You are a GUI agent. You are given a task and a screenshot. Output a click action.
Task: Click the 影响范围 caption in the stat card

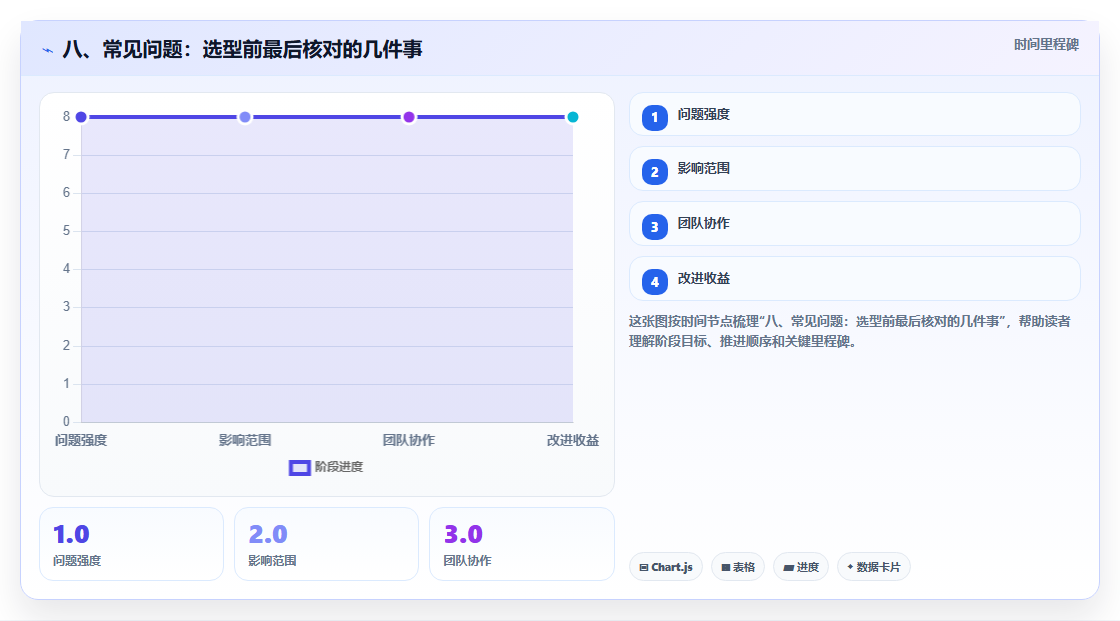click(x=272, y=561)
